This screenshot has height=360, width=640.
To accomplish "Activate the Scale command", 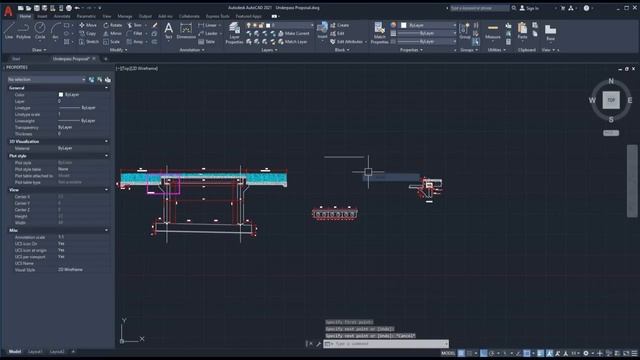I will coord(111,42).
